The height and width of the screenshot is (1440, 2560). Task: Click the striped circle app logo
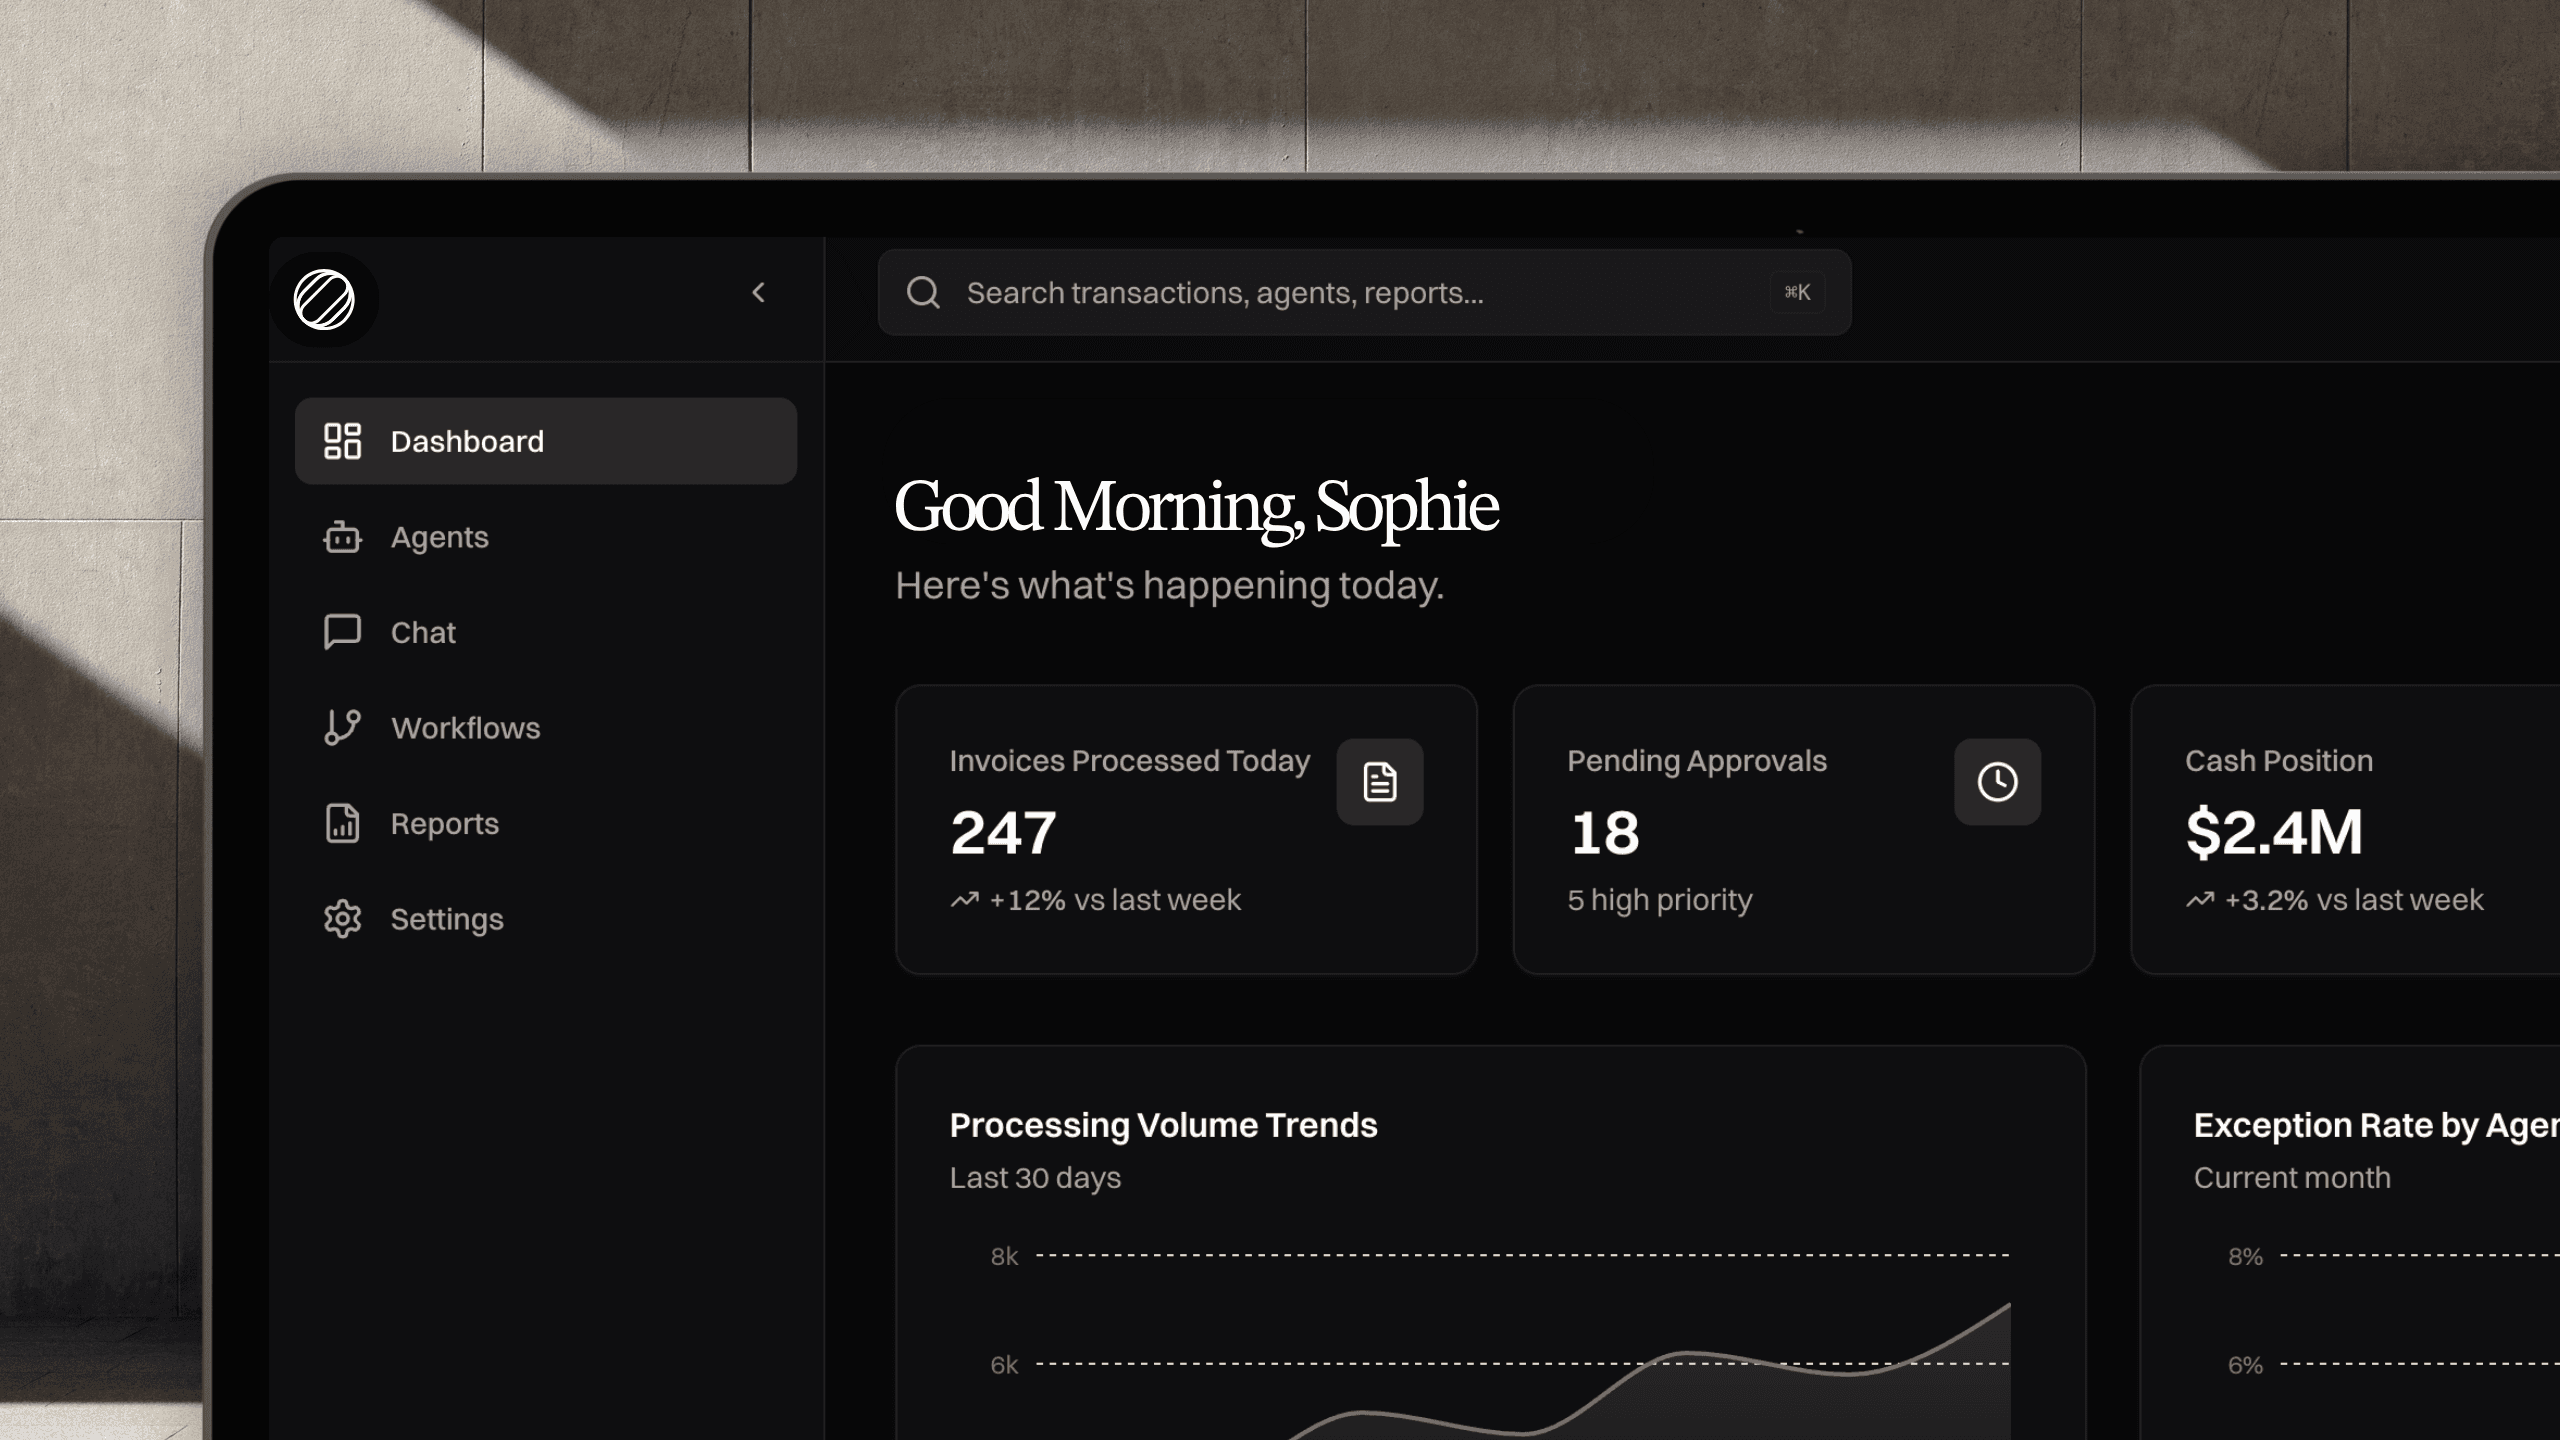tap(324, 299)
